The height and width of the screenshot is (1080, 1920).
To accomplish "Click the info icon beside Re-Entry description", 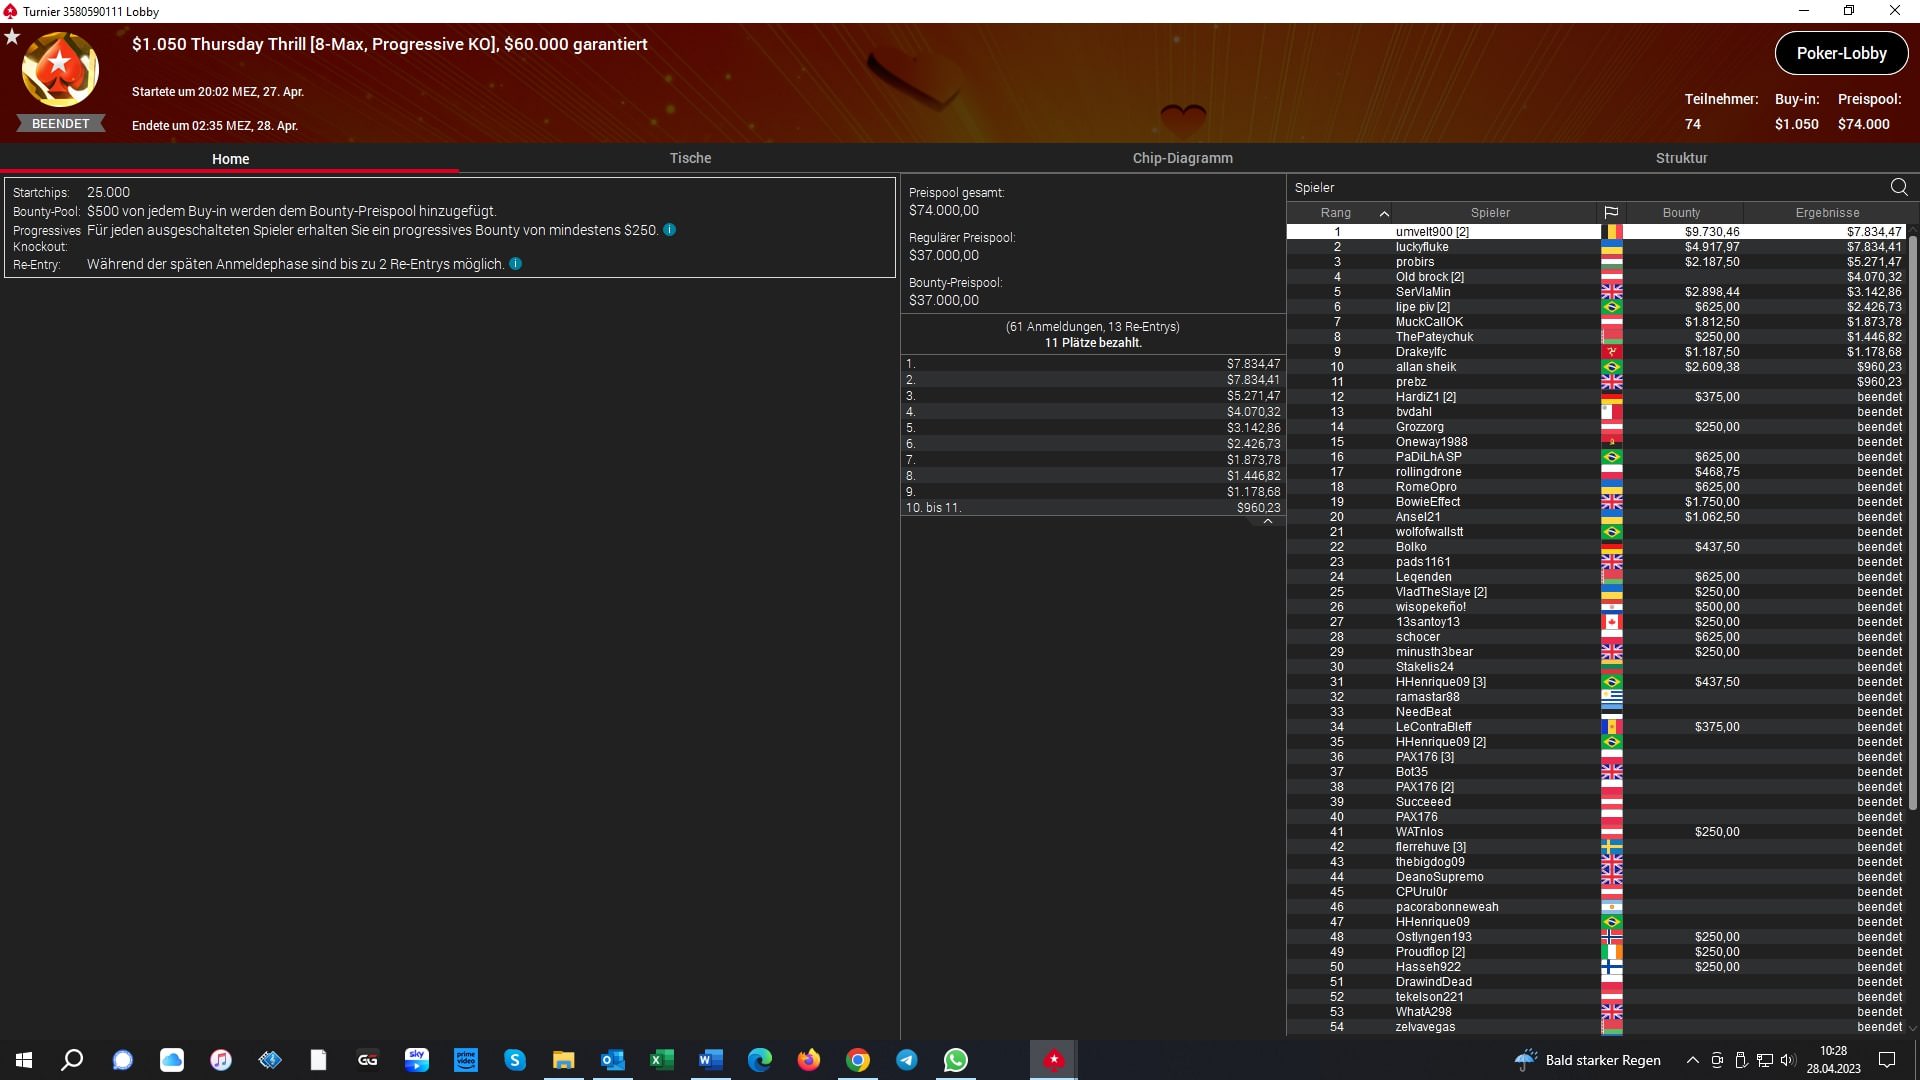I will tap(515, 264).
